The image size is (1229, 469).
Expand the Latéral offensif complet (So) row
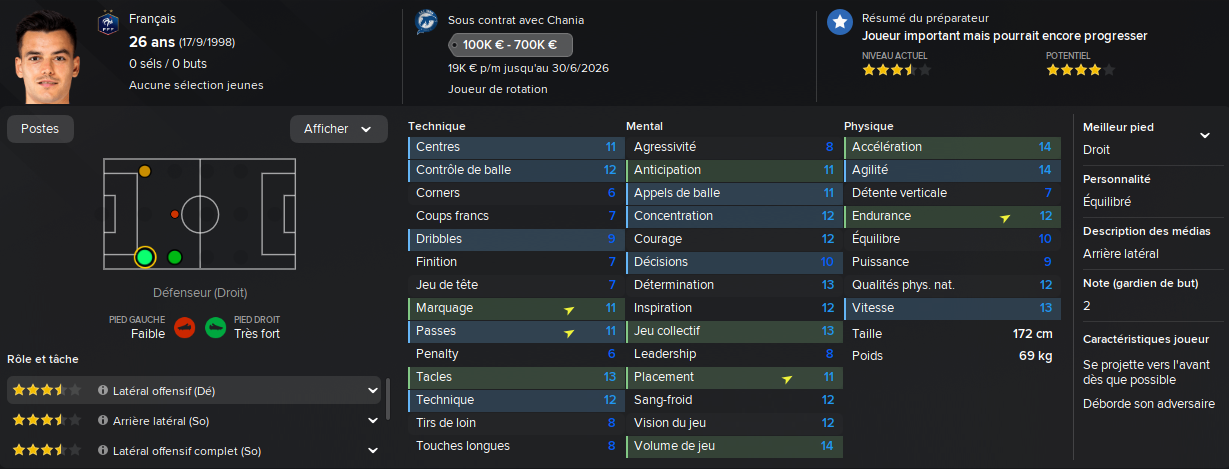coord(373,451)
